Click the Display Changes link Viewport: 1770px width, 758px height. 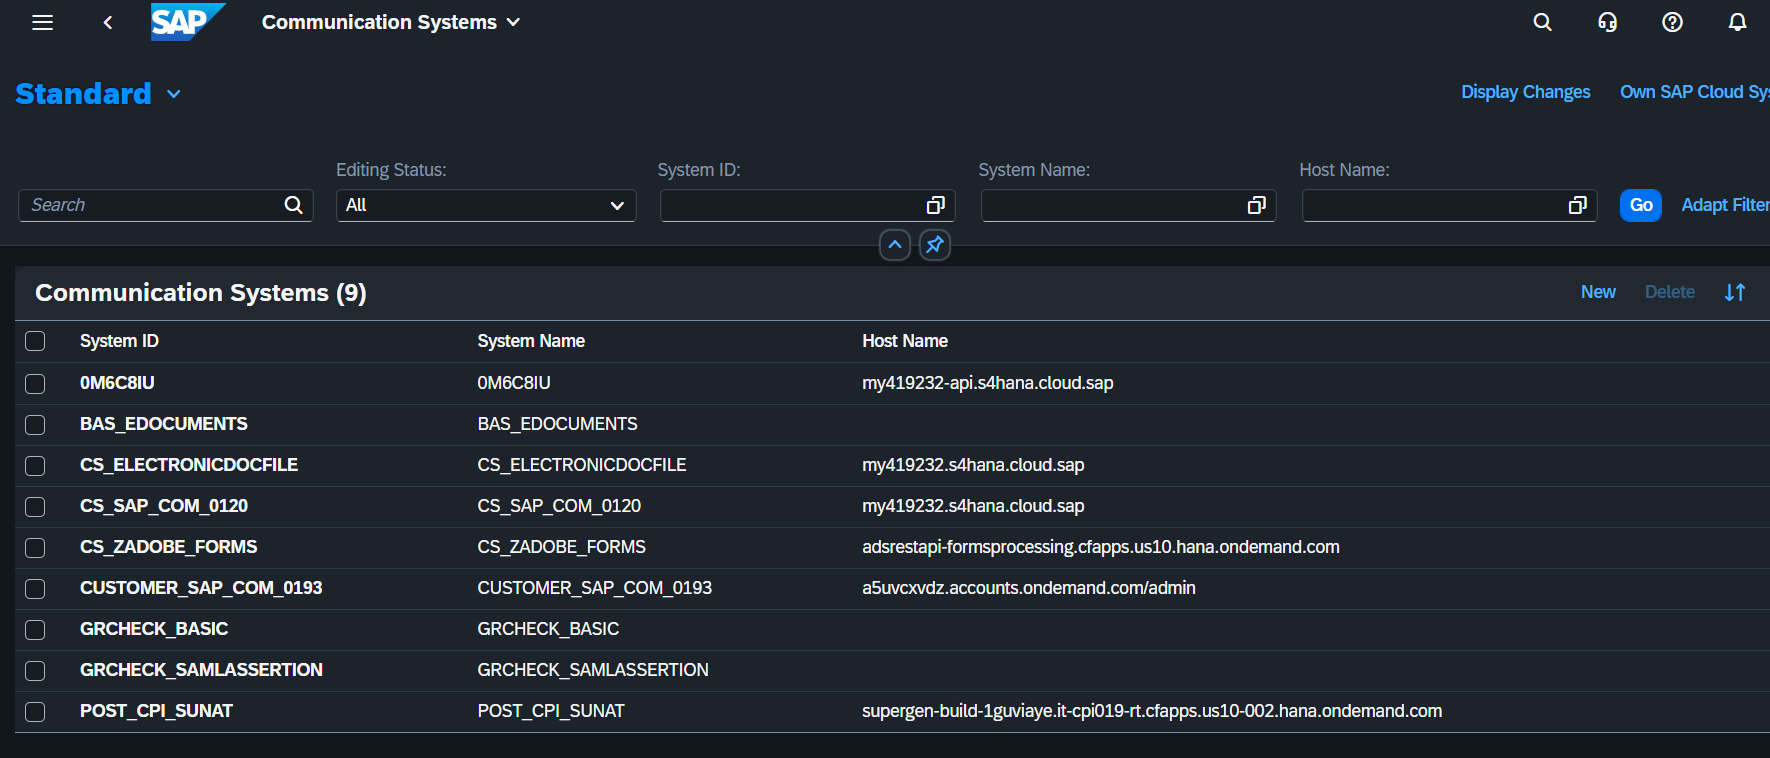tap(1525, 92)
